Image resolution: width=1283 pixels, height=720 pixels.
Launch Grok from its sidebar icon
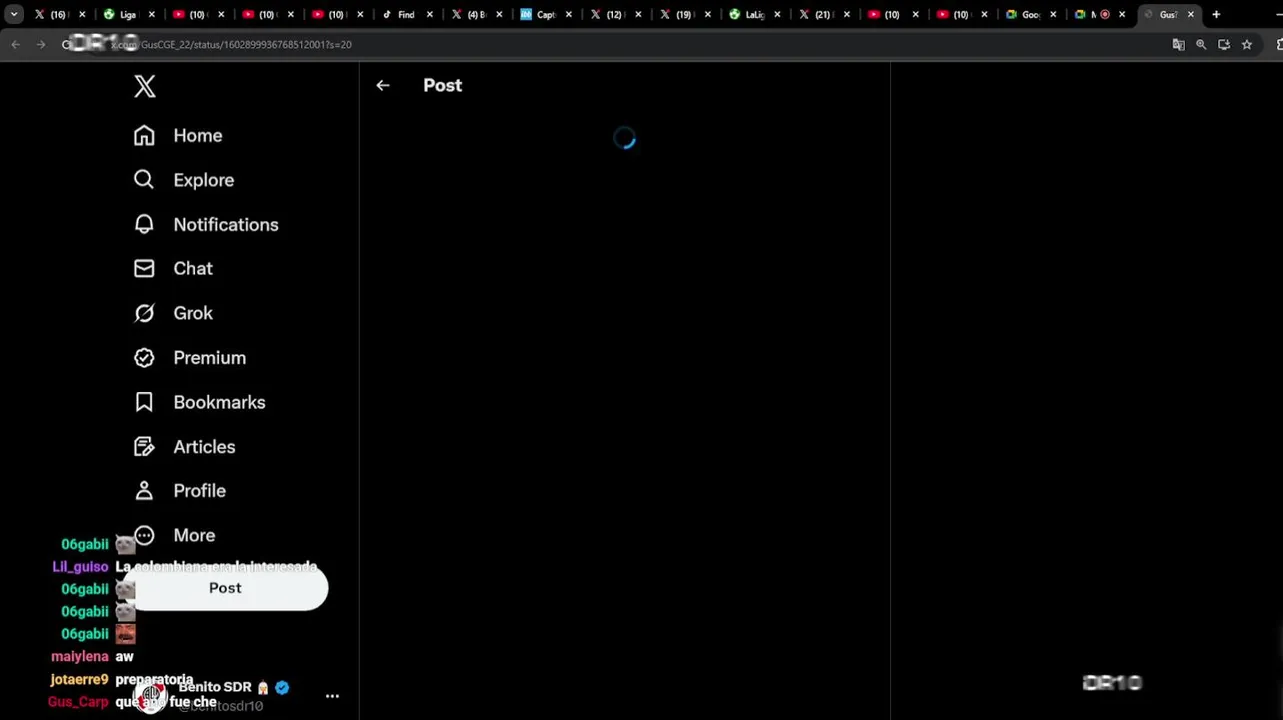click(x=144, y=313)
